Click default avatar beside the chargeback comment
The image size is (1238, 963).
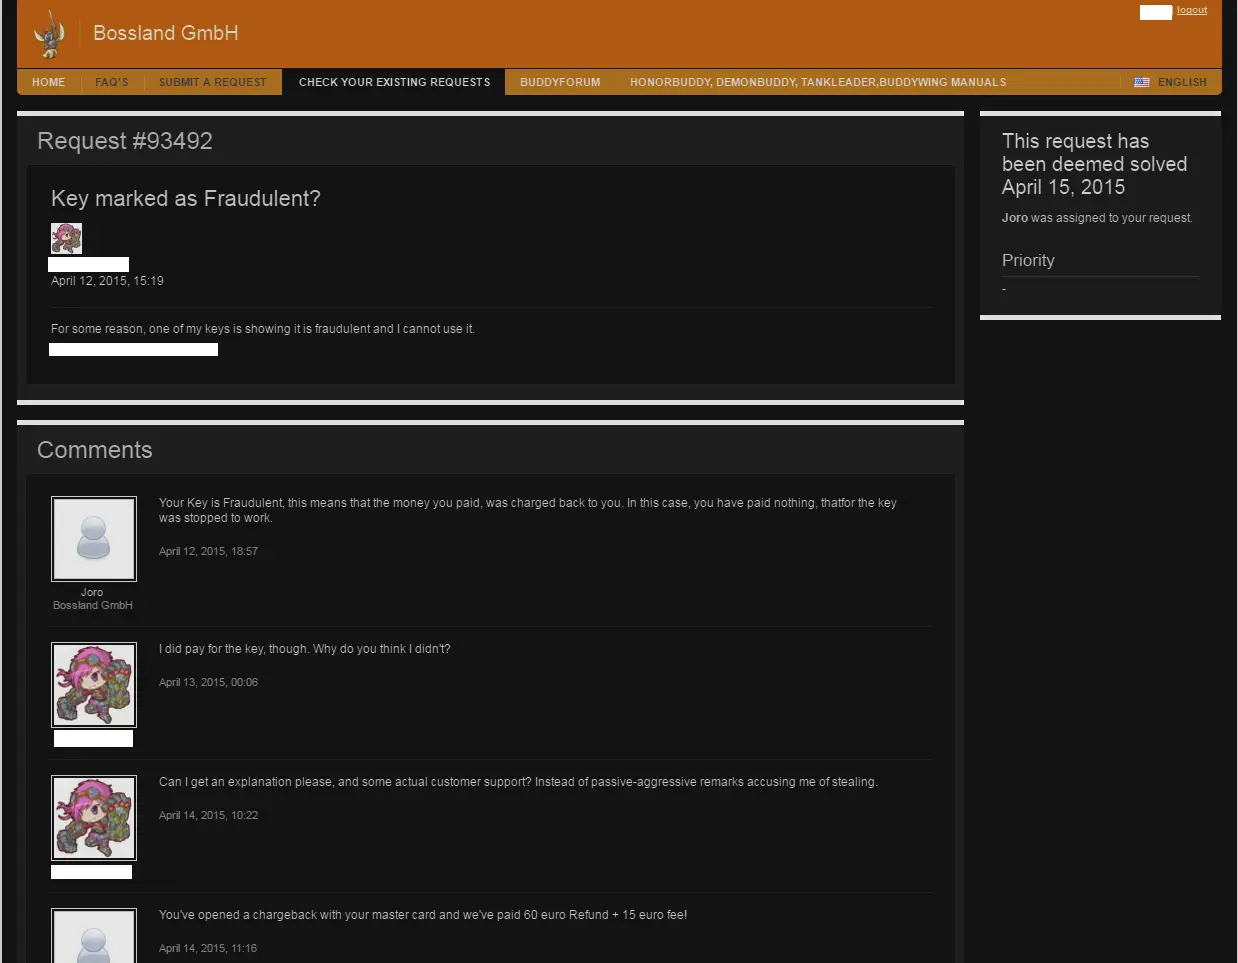[x=94, y=938]
